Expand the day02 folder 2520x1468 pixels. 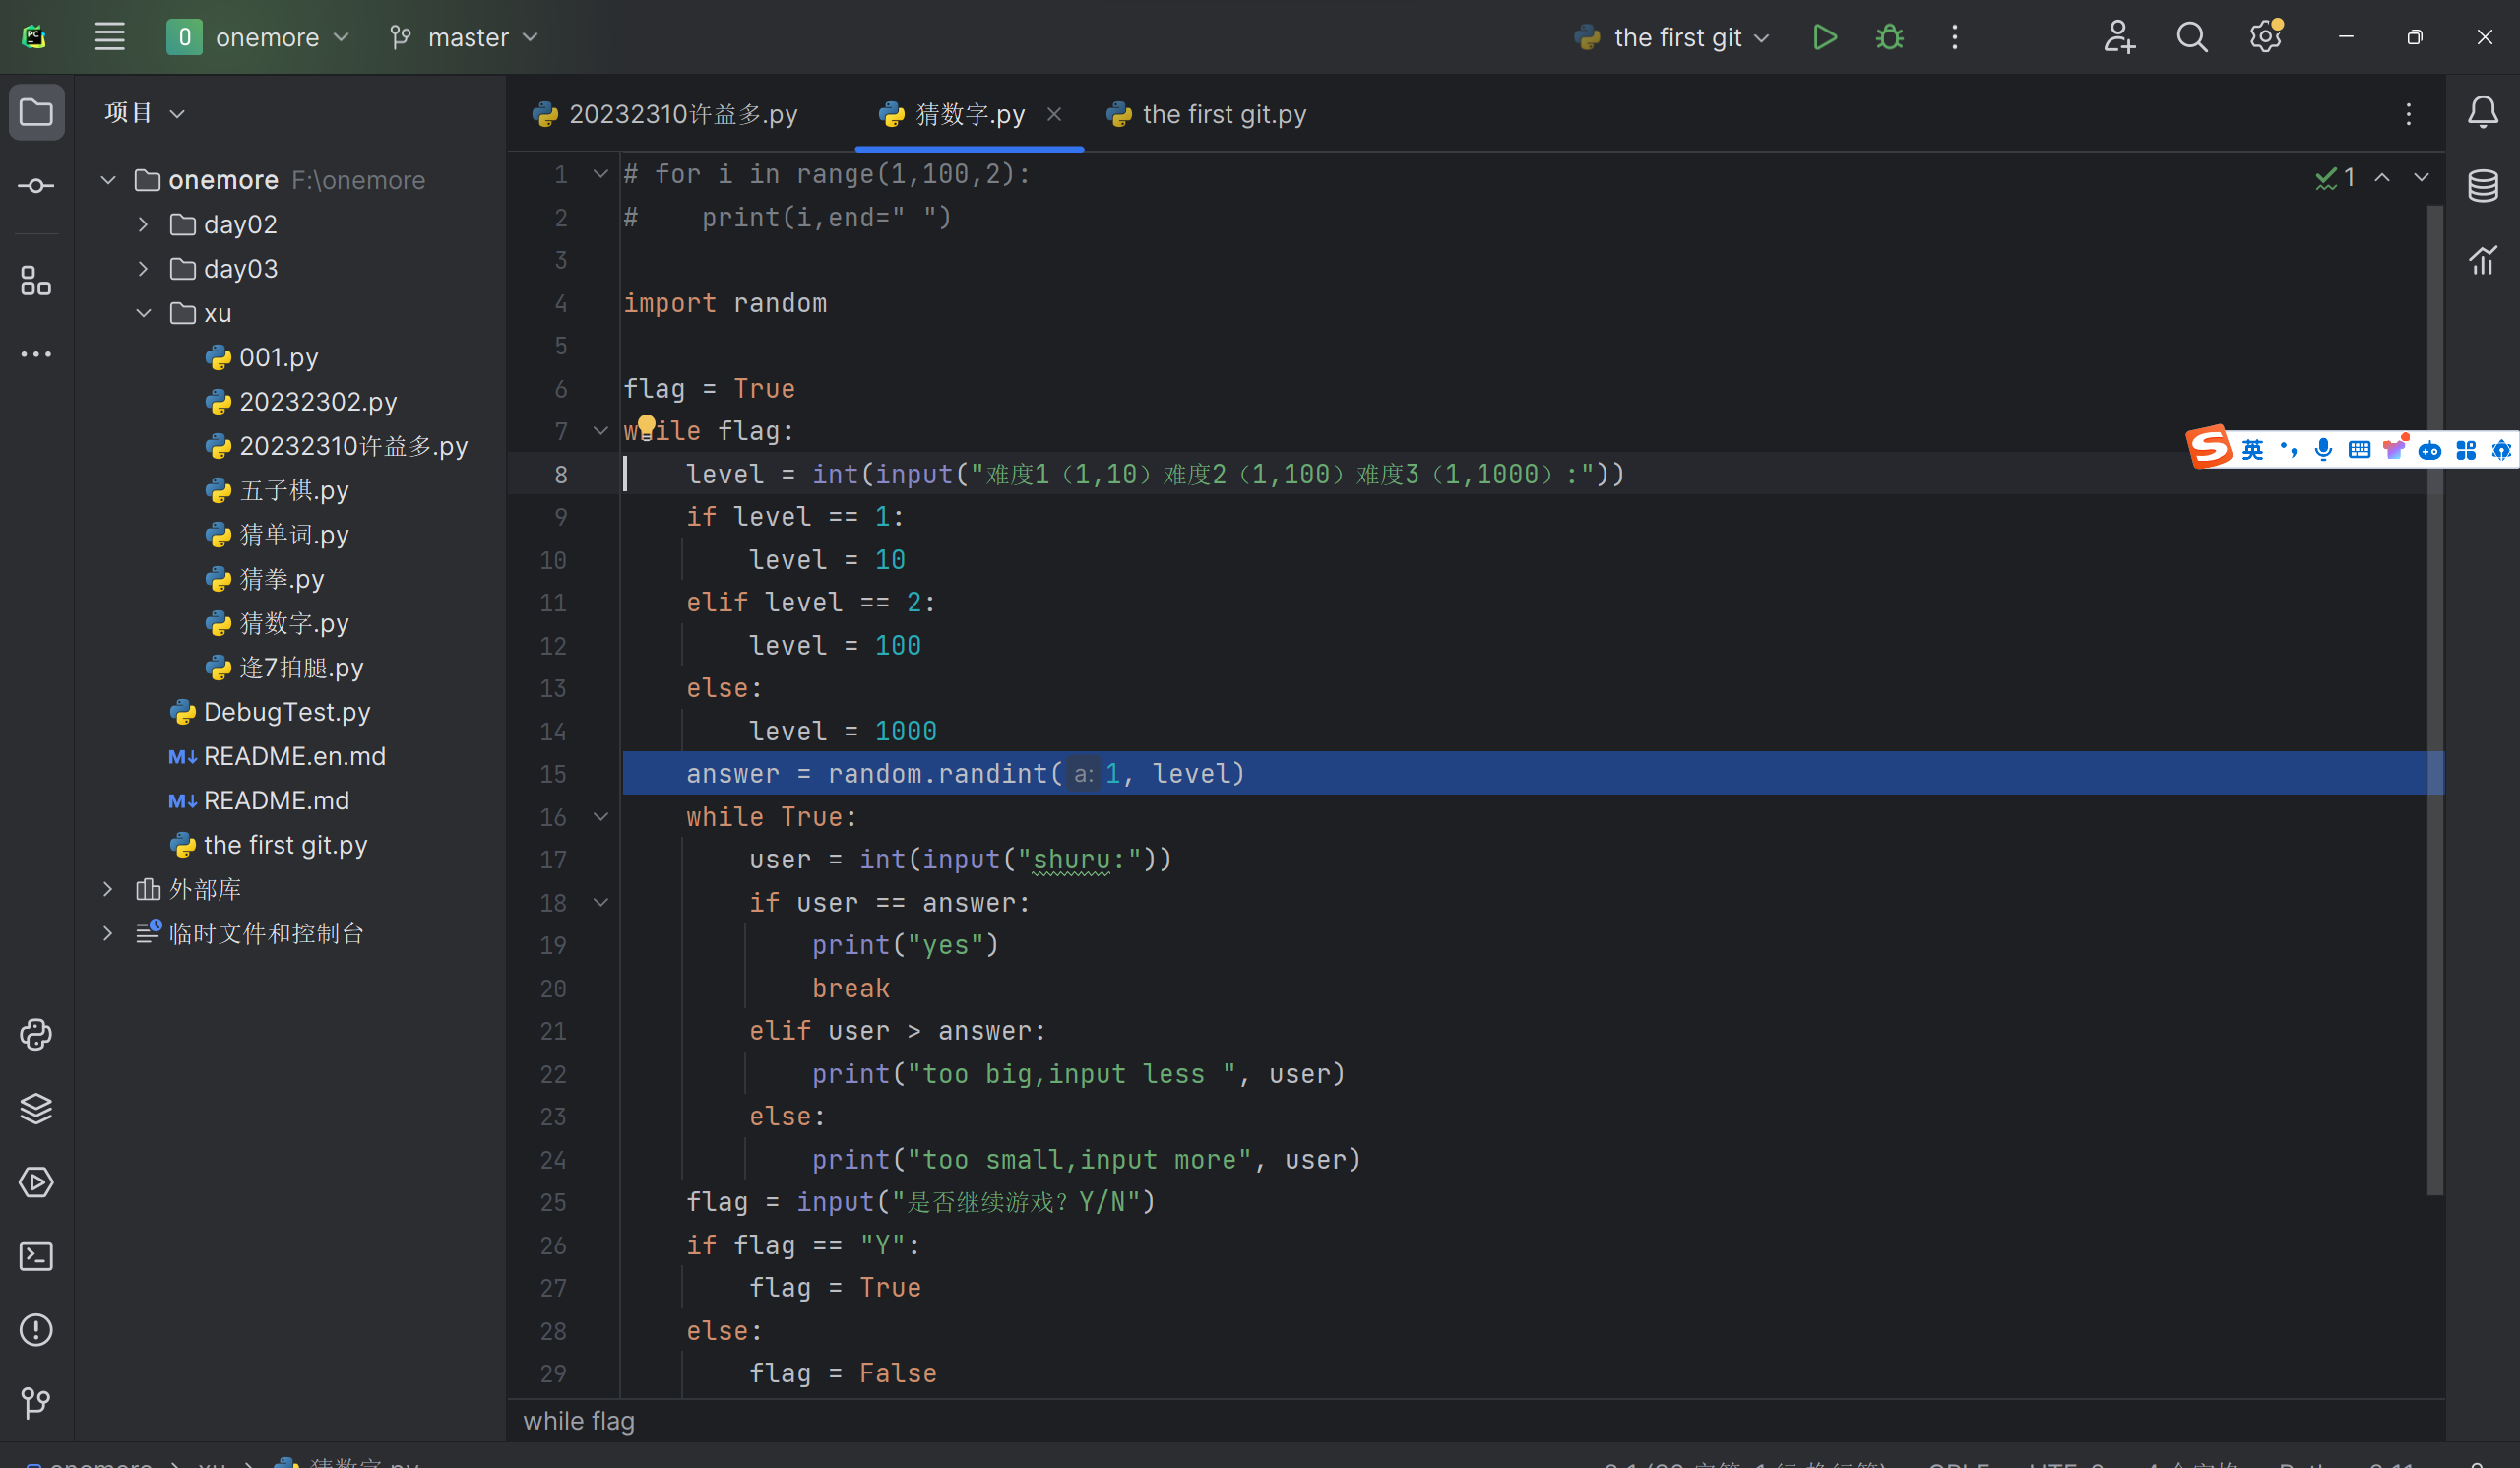tap(143, 225)
